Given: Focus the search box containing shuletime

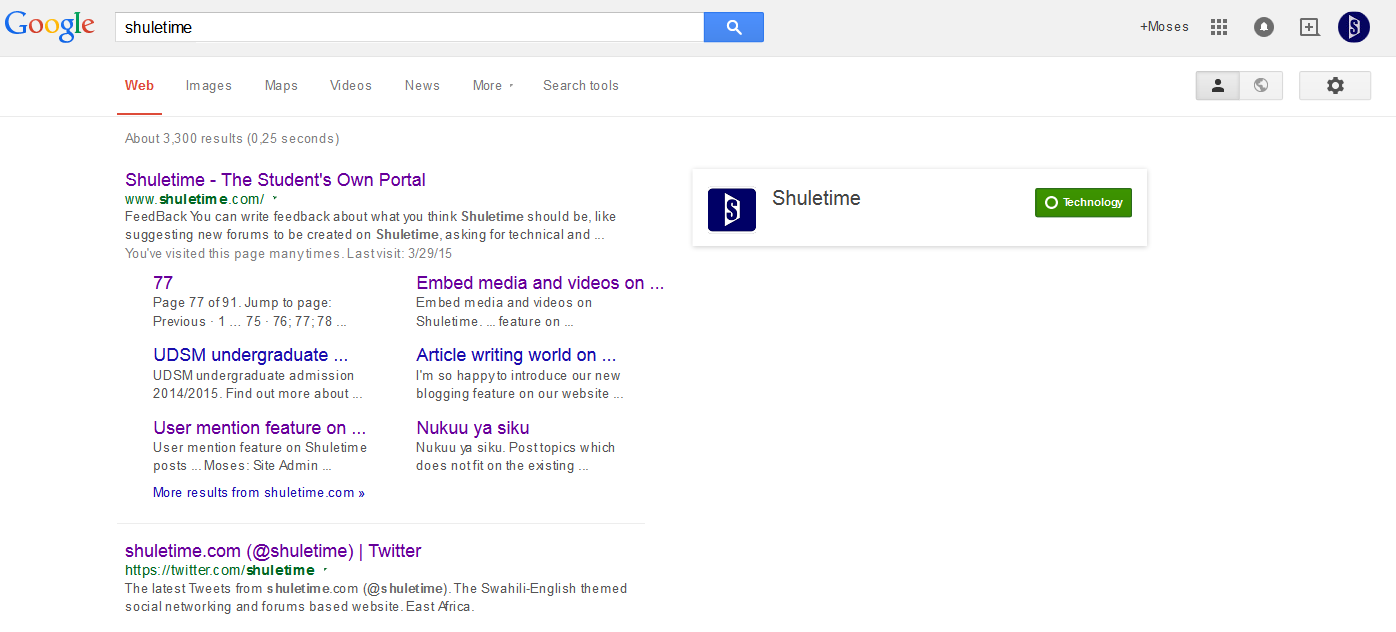Looking at the screenshot, I should click(x=410, y=28).
